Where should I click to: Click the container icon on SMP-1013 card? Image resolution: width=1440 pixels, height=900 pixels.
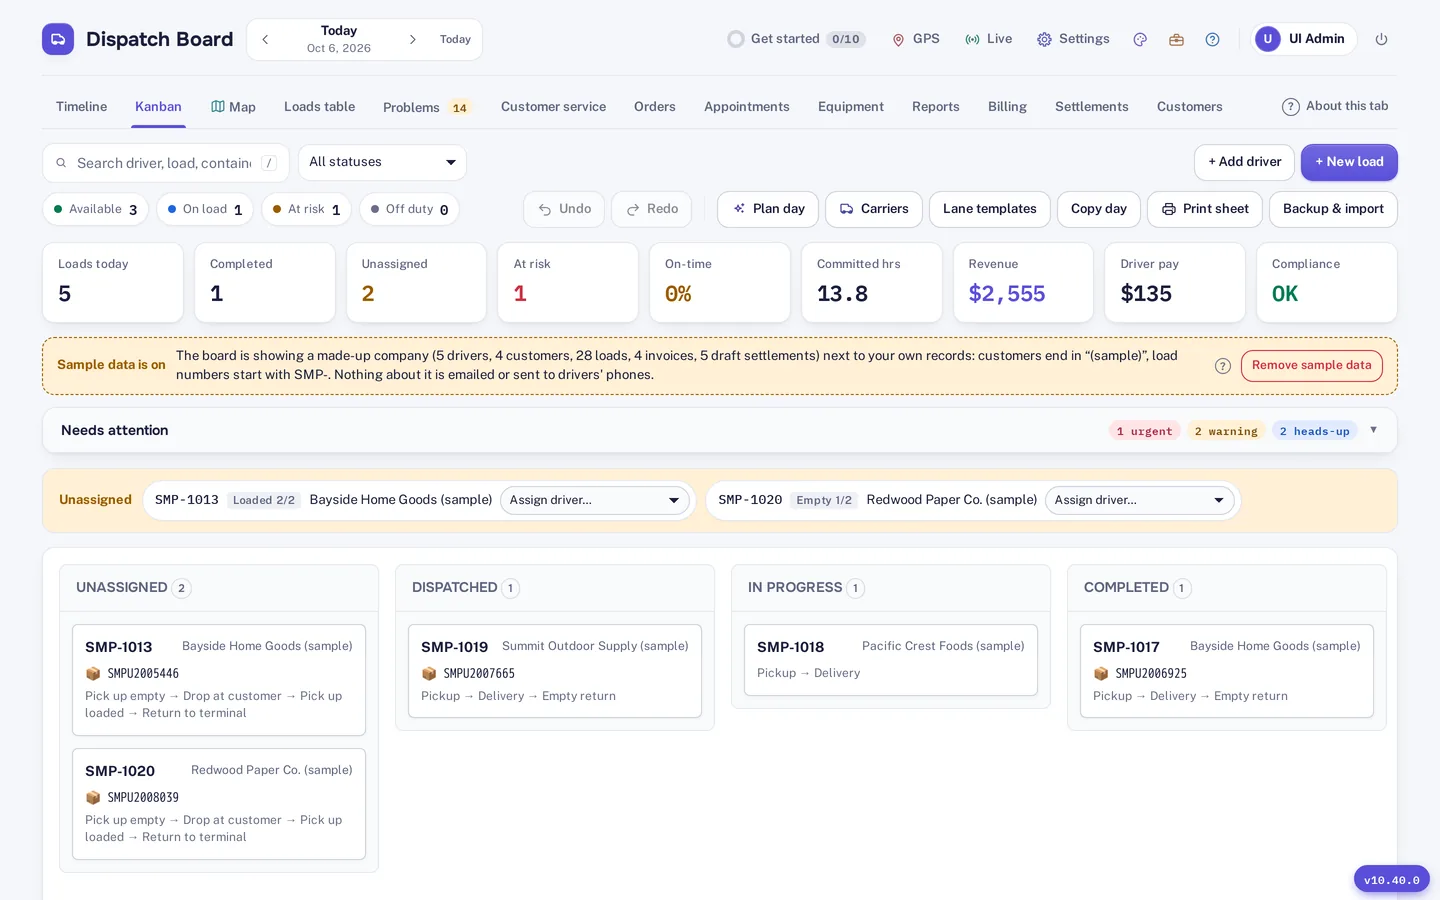coord(93,673)
